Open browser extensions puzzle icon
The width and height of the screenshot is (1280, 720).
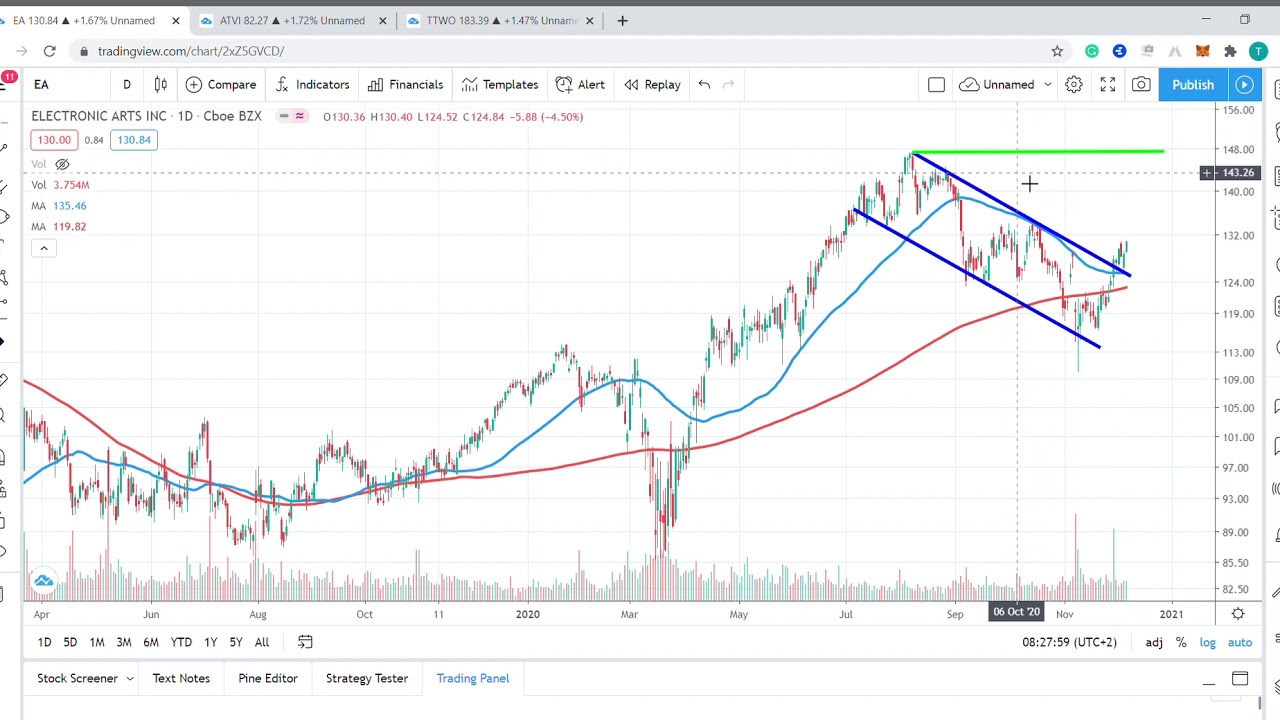coord(1230,51)
